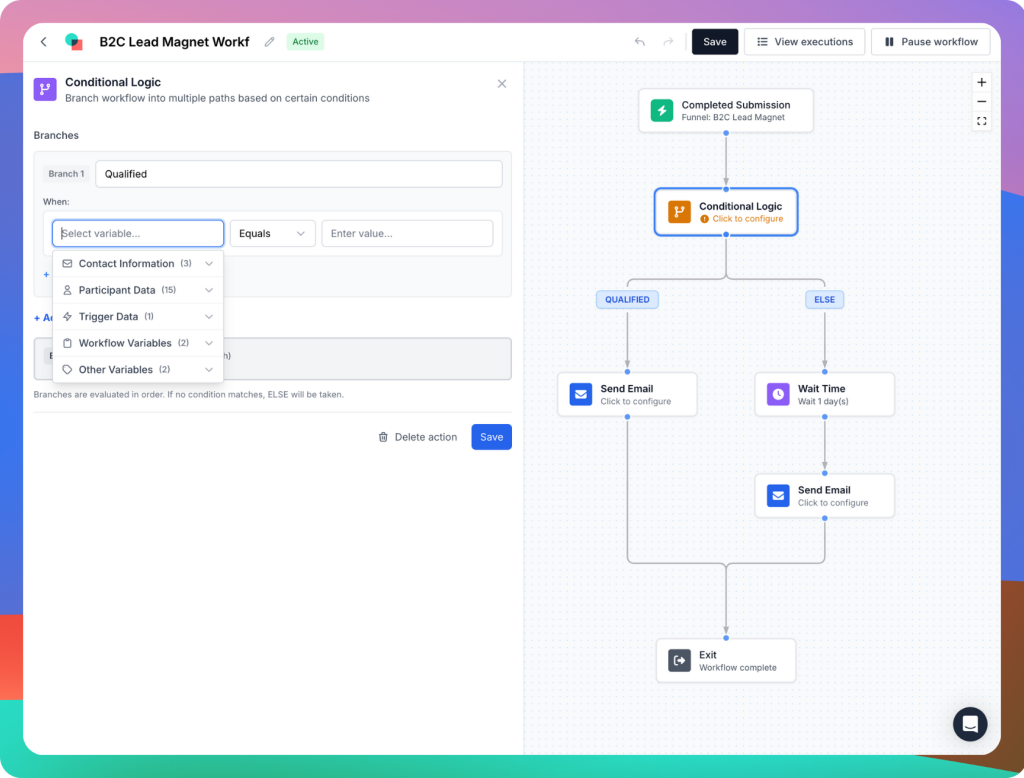Click Pause workflow

tap(931, 41)
